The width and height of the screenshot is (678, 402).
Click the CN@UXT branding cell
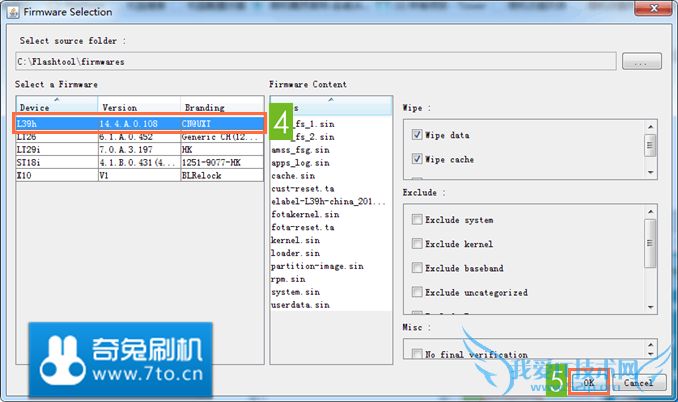222,124
